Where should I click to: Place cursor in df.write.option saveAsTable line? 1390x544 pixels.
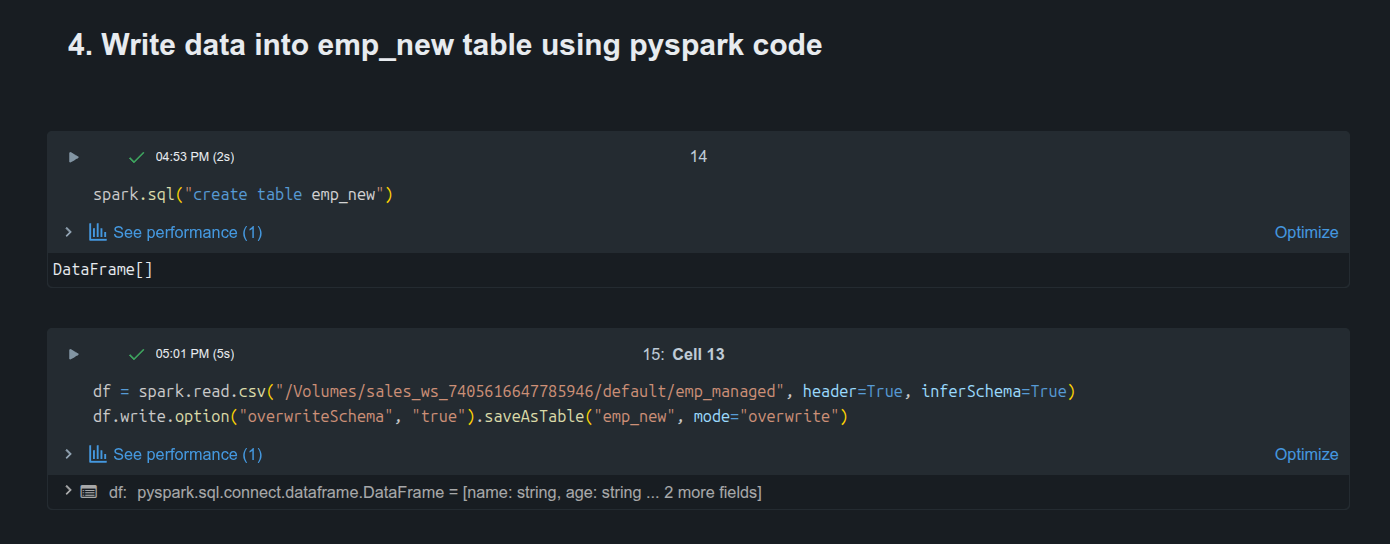(470, 416)
